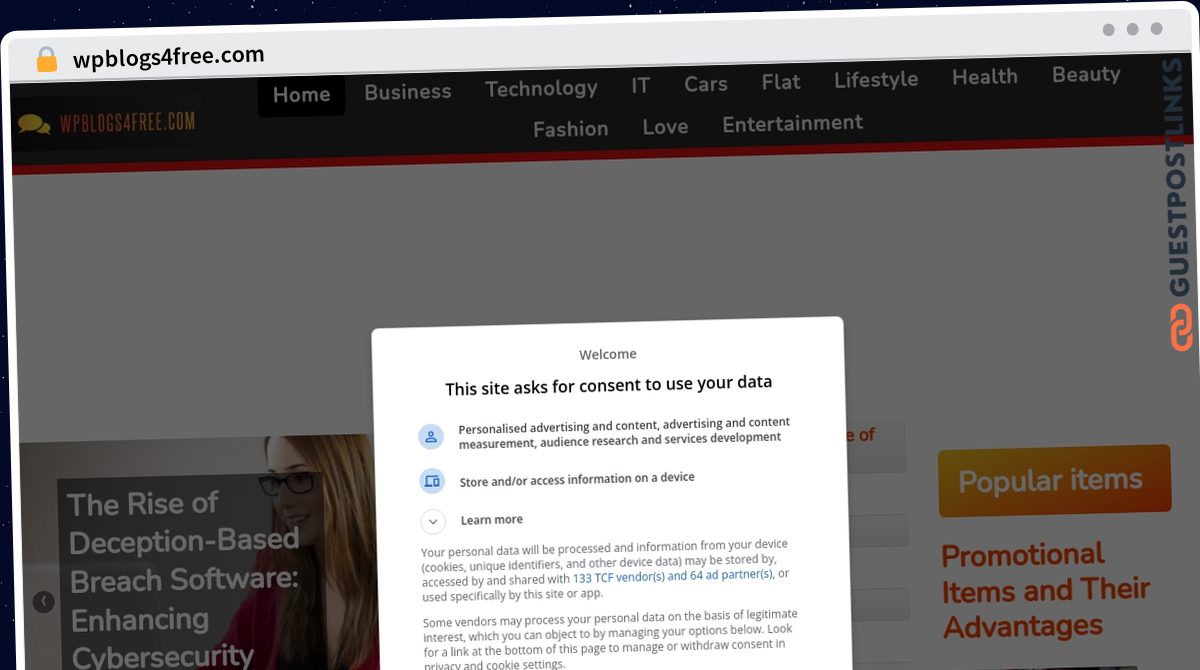This screenshot has height=670, width=1200.
Task: Click the orange padlock icon in address bar
Action: pos(46,60)
